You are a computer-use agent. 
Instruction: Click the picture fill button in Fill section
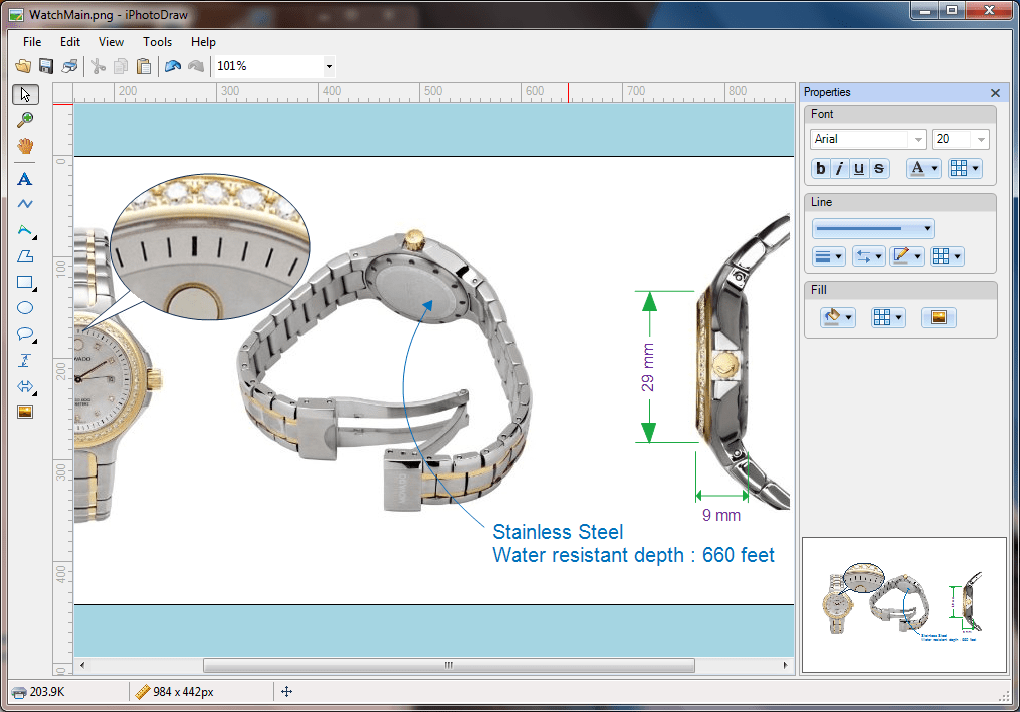pos(938,317)
